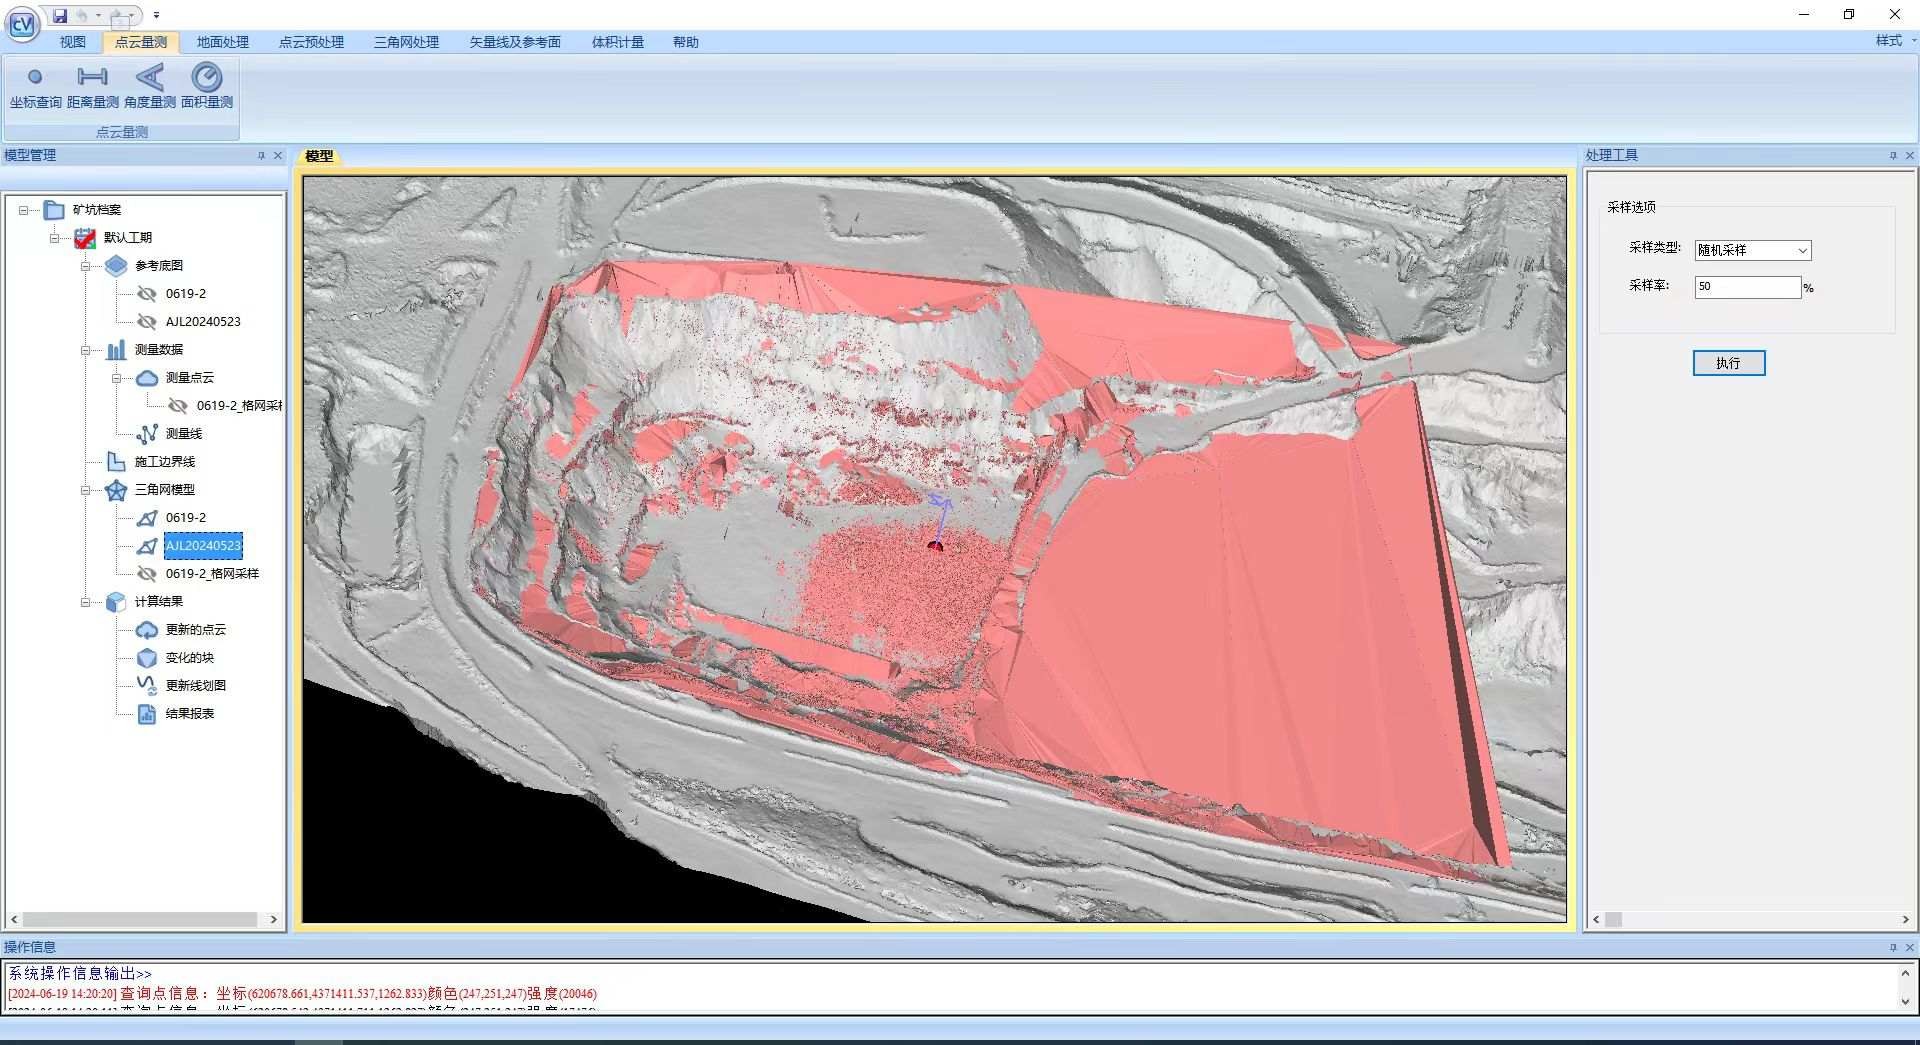Show hidden 0619-2 layer under 参考底图
Viewport: 1920px width, 1045px height.
tap(147, 294)
